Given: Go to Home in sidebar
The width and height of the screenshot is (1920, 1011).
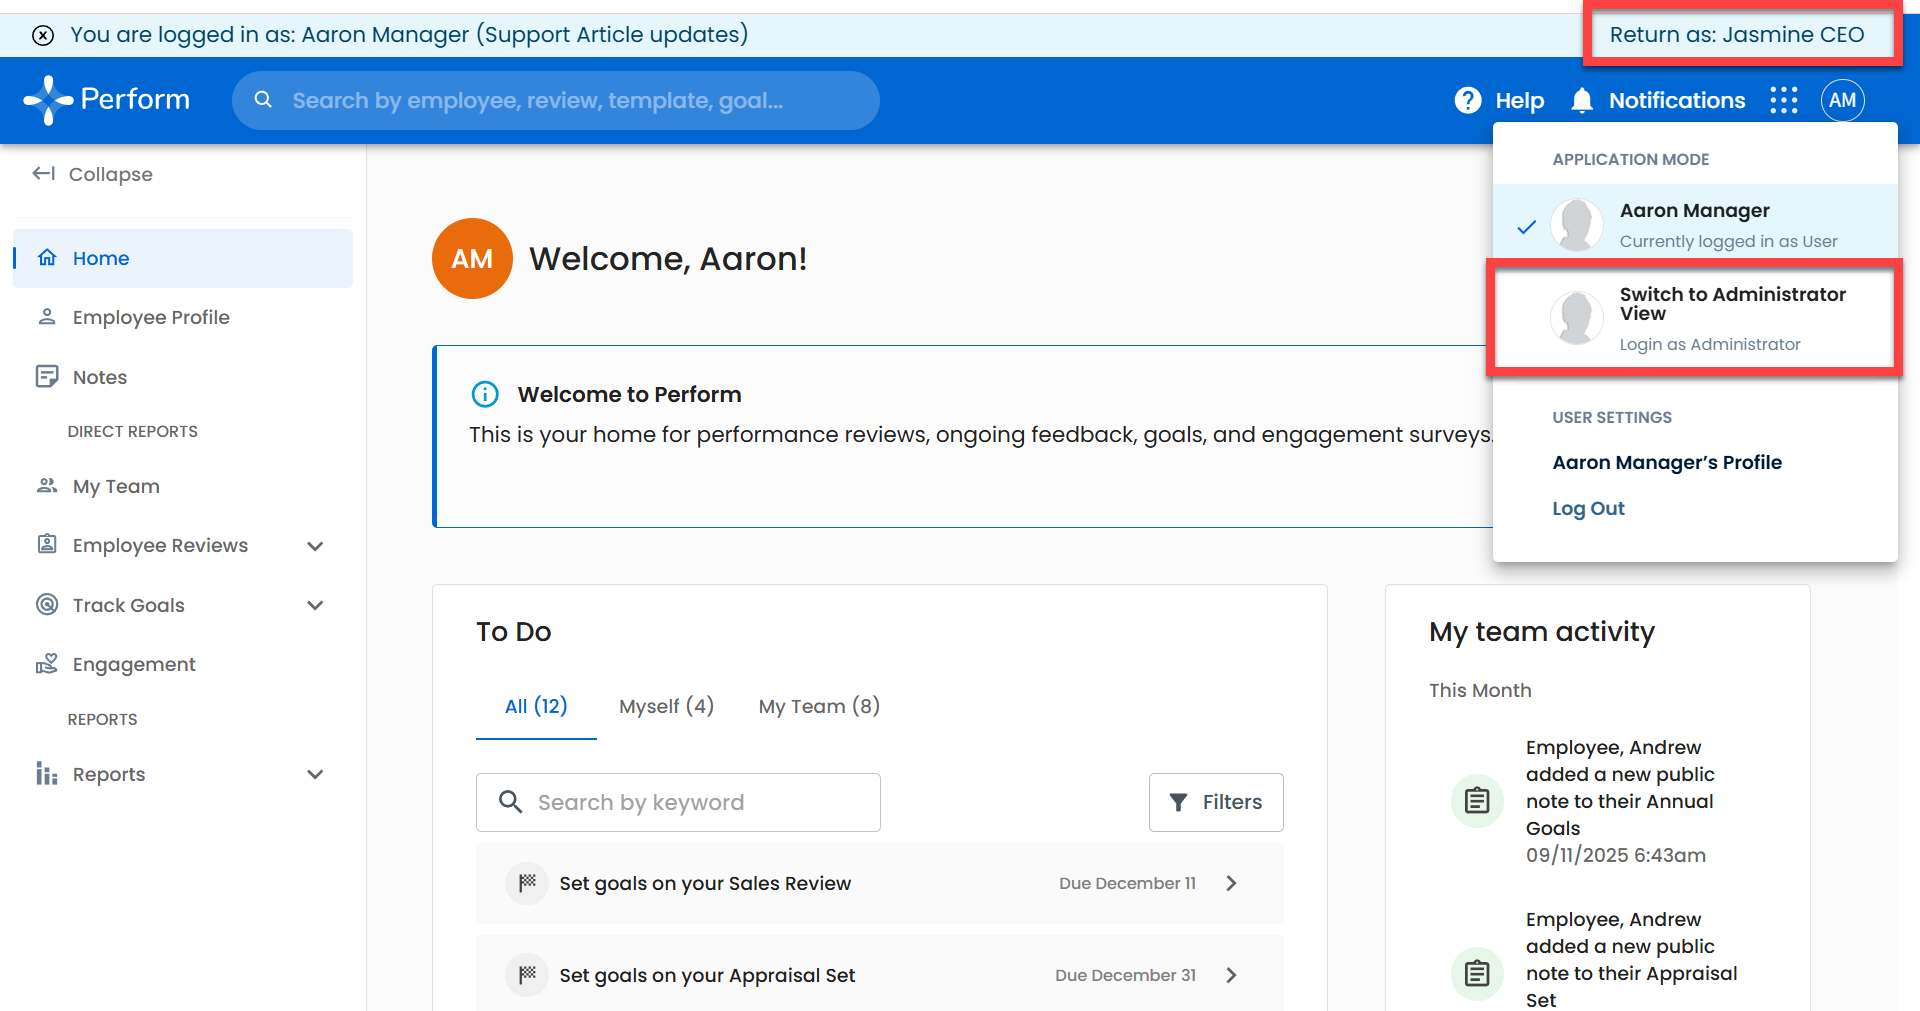Looking at the screenshot, I should pyautogui.click(x=183, y=258).
